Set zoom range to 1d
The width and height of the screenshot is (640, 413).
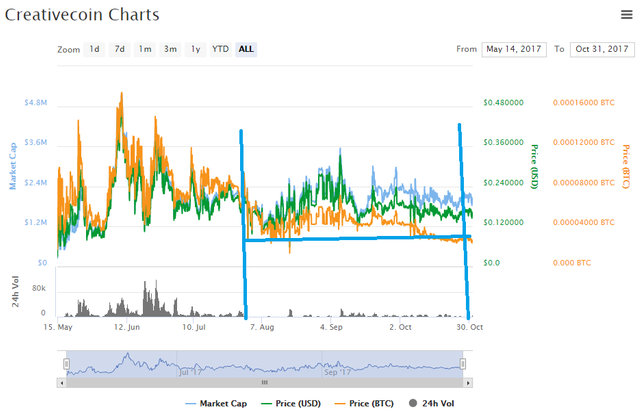94,49
